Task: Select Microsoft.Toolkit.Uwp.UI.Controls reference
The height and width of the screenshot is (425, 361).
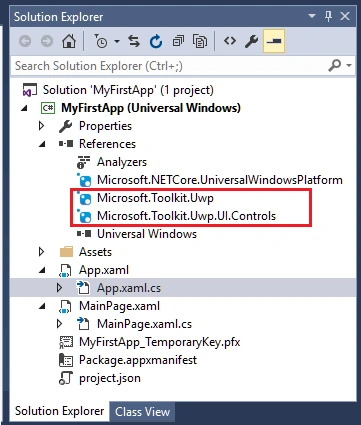Action: tap(186, 216)
